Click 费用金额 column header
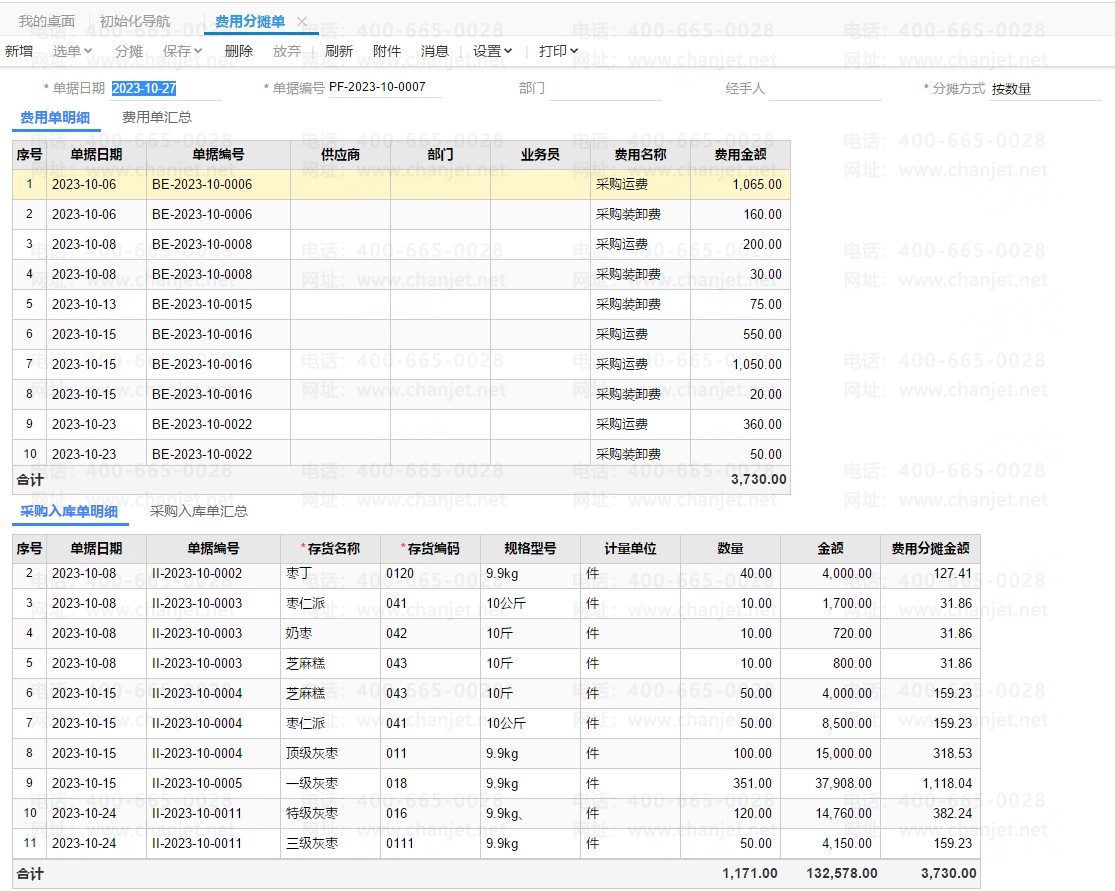This screenshot has width=1115, height=891. coord(740,155)
